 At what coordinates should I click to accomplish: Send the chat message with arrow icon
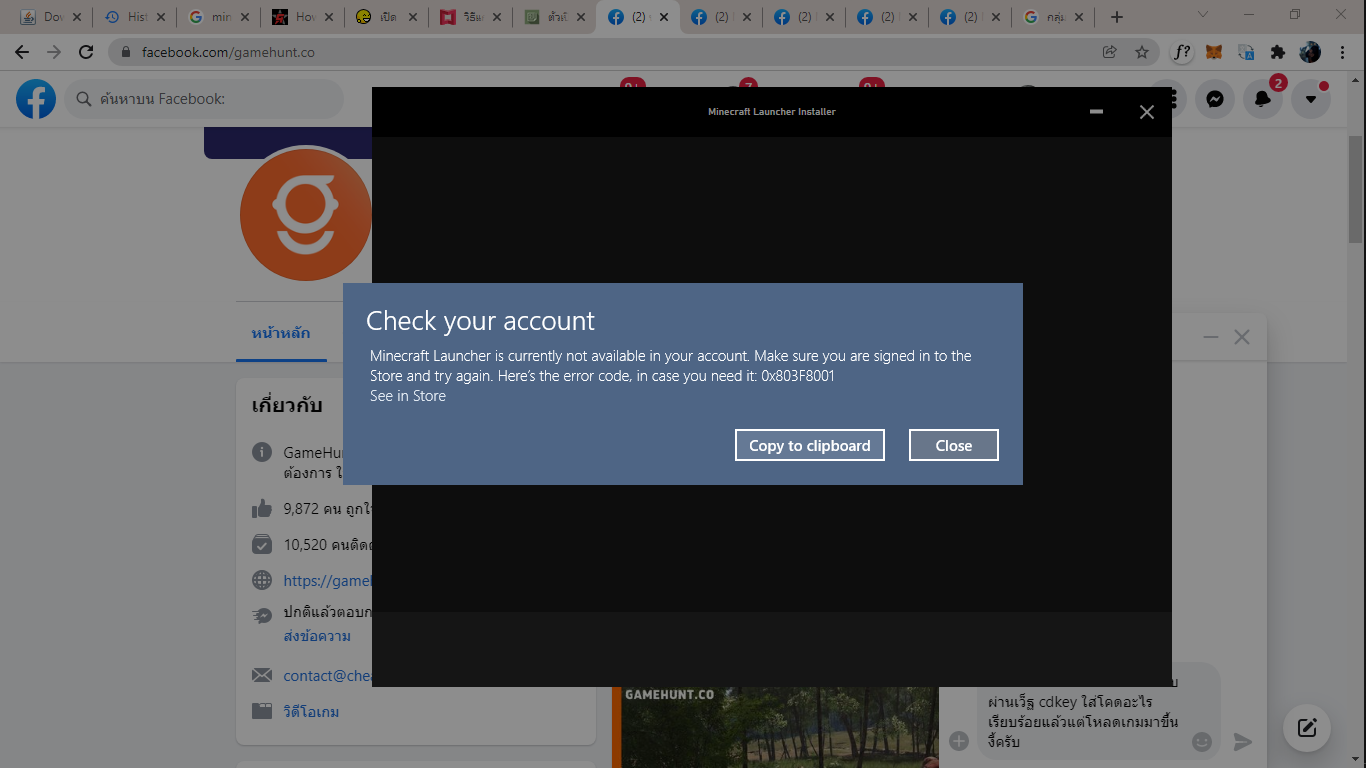coord(1243,741)
